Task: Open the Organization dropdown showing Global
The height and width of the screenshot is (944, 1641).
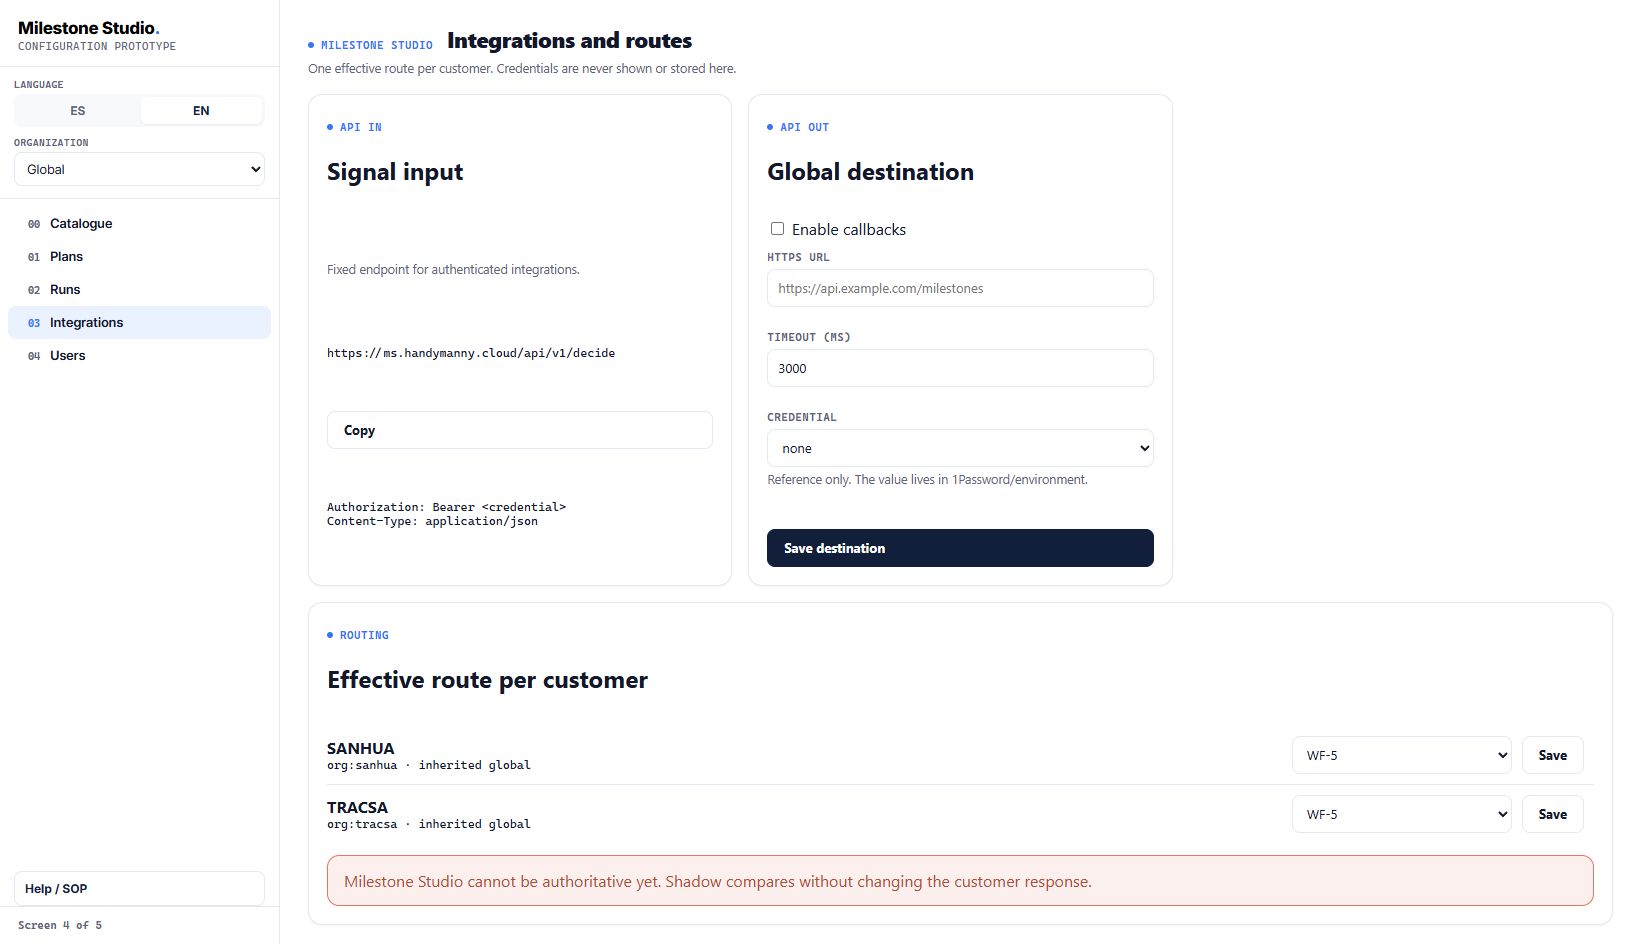Action: (139, 169)
